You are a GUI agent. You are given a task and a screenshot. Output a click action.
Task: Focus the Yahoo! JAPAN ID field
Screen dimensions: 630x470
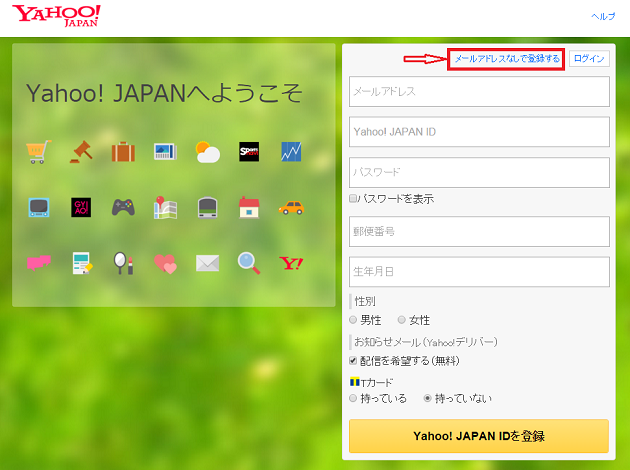[479, 132]
